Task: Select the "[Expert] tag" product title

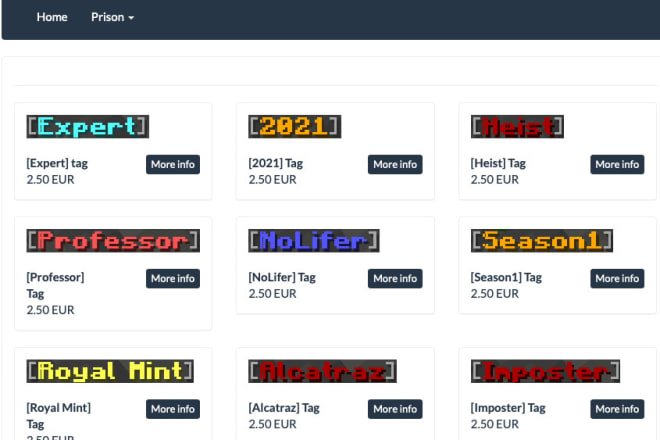Action: point(57,163)
